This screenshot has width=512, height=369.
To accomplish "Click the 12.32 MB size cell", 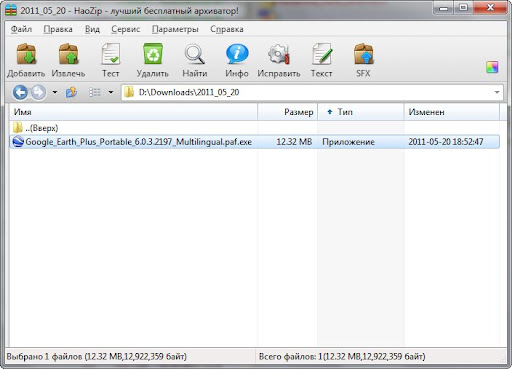I will coord(294,142).
